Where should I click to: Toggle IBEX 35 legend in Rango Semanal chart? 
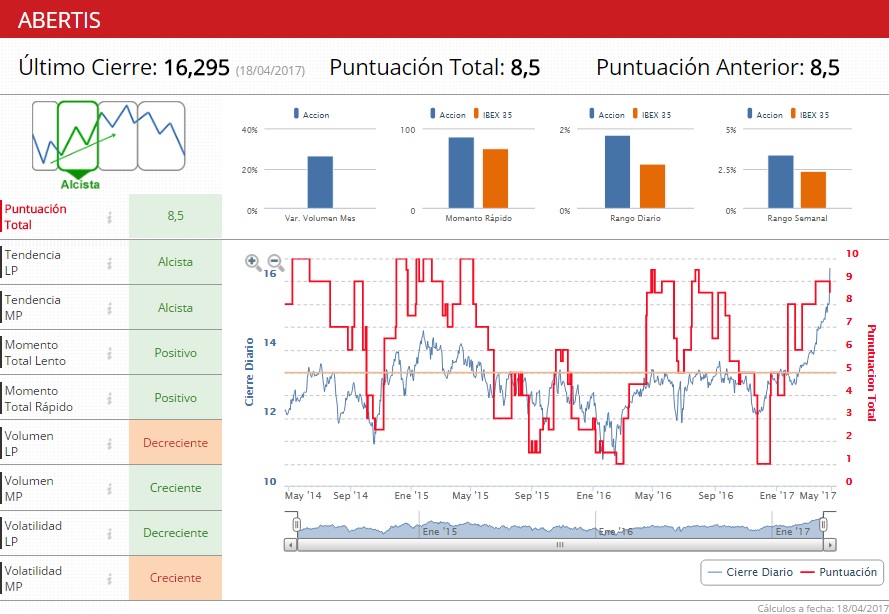810,114
